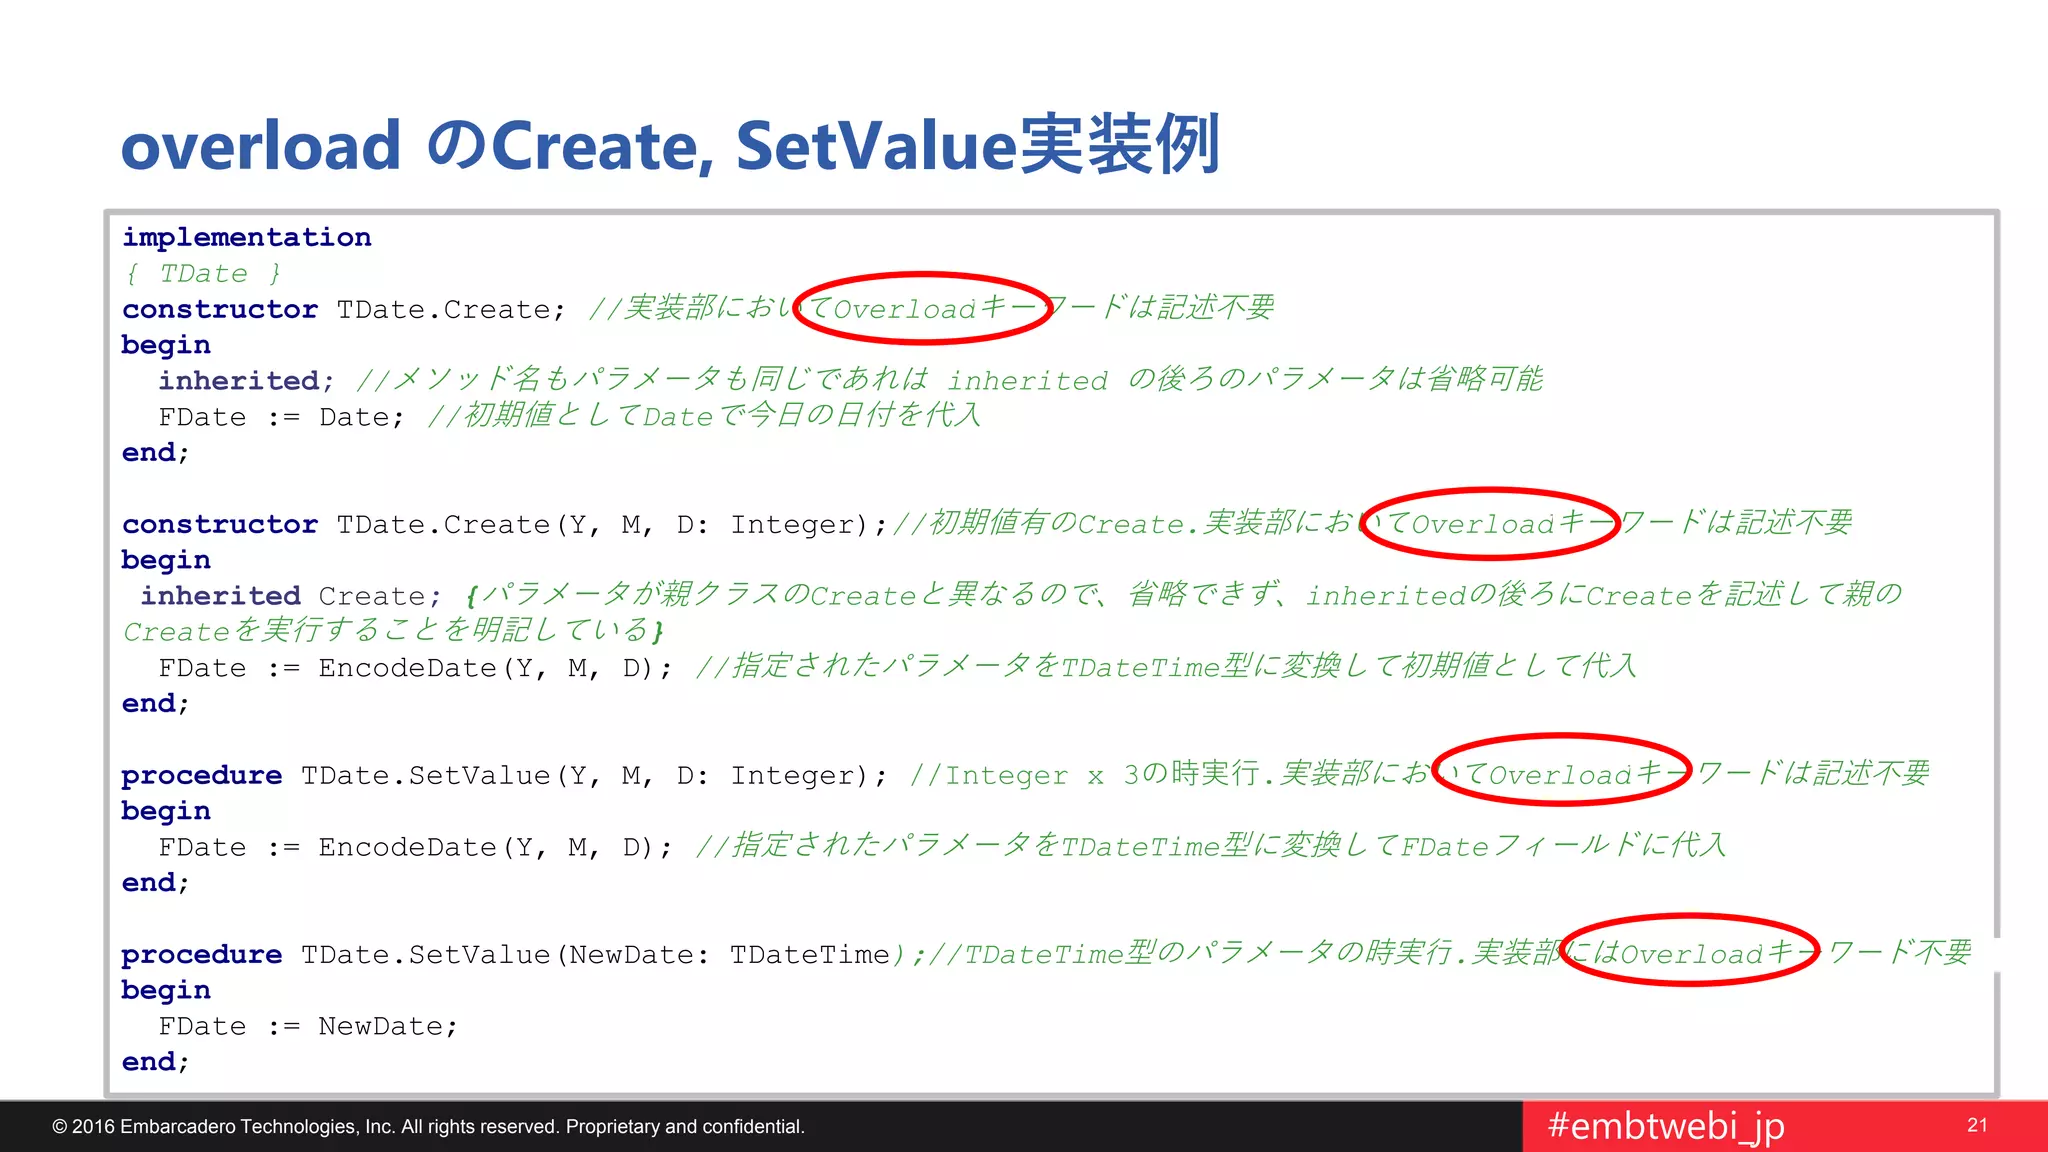Click the second red circled Overload annotation

1490,523
